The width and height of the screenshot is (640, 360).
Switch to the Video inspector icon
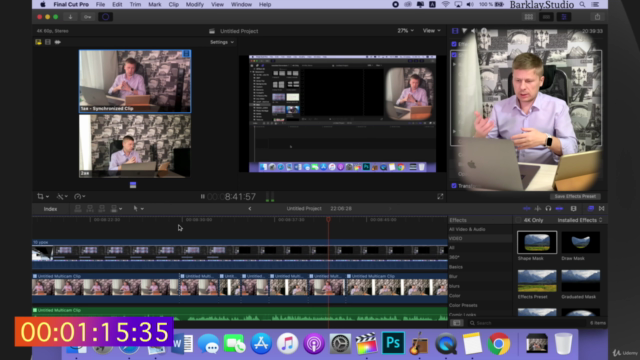455,31
